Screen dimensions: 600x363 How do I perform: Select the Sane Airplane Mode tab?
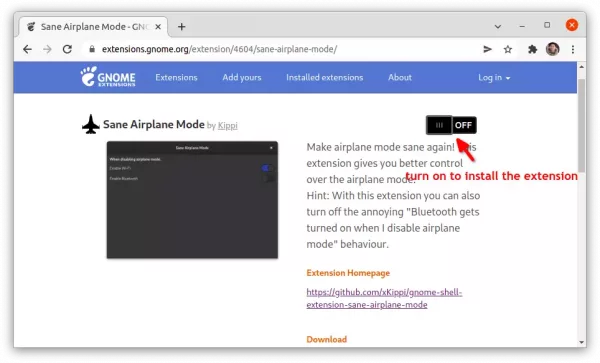[x=93, y=27]
